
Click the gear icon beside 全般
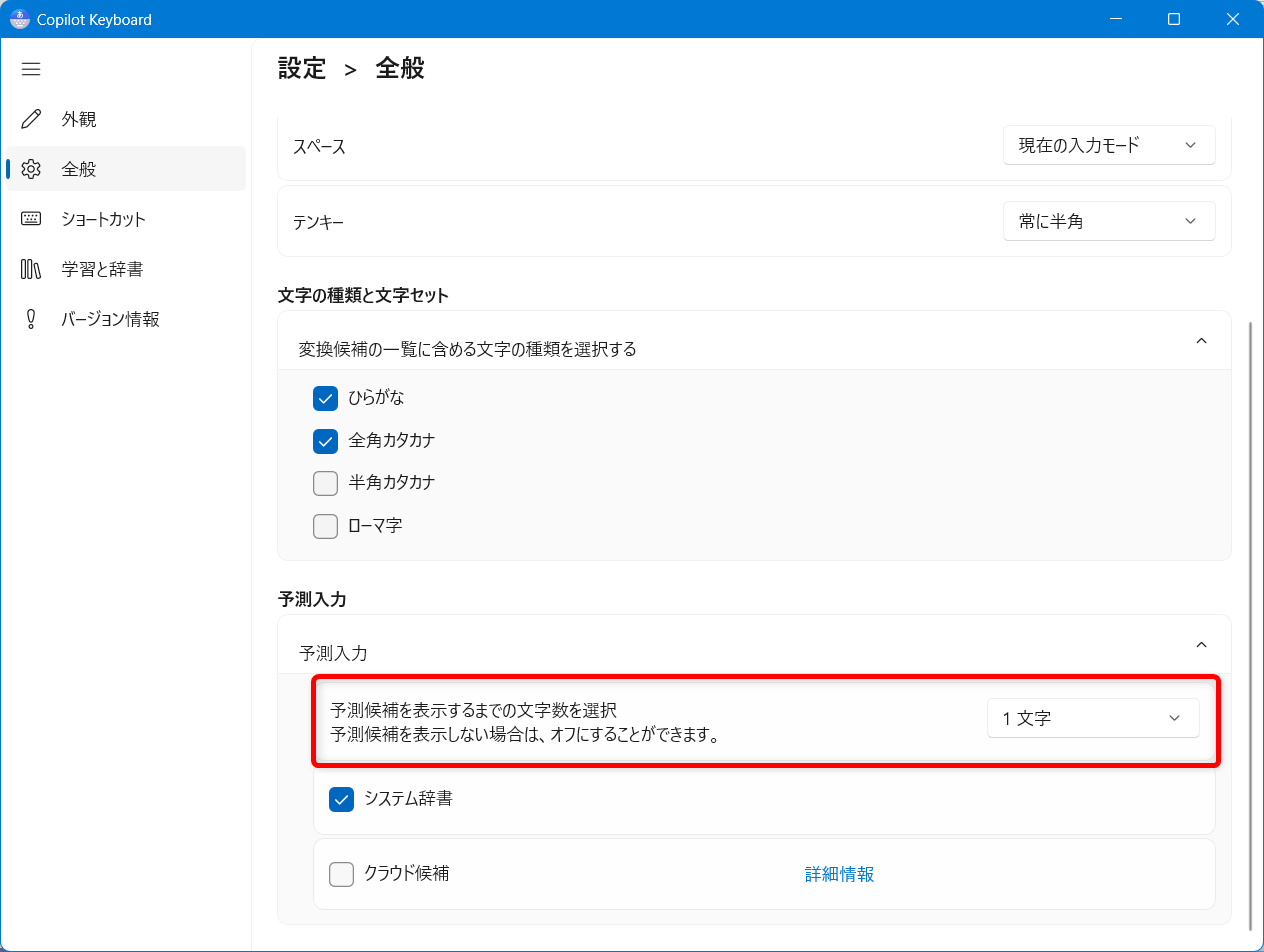(x=31, y=169)
